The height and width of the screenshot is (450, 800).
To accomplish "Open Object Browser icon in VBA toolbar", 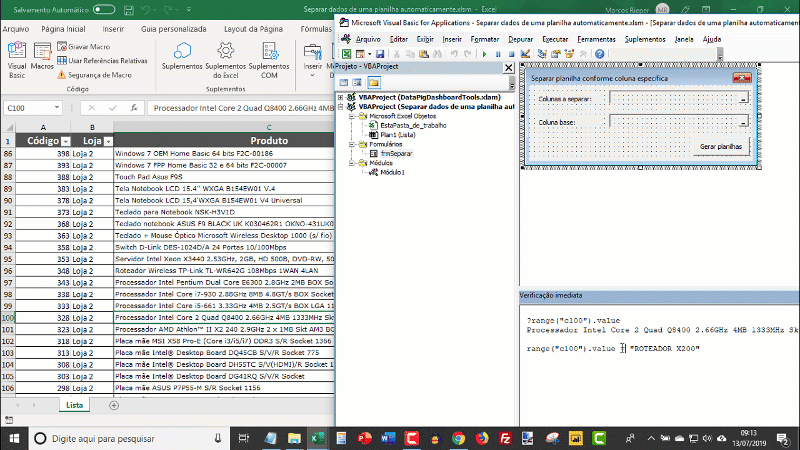I will click(x=569, y=54).
